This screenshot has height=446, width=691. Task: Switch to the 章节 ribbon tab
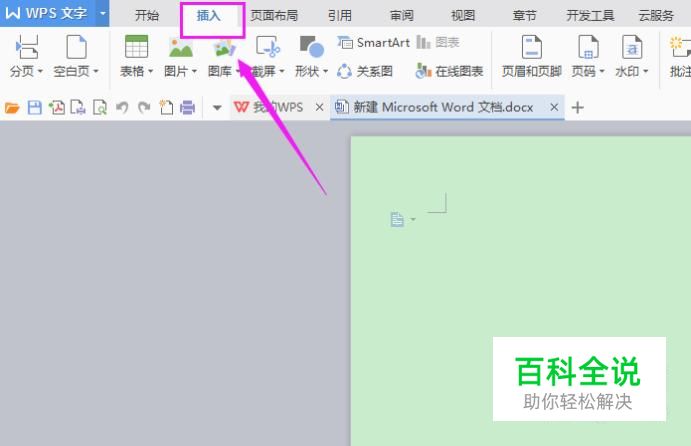[524, 15]
